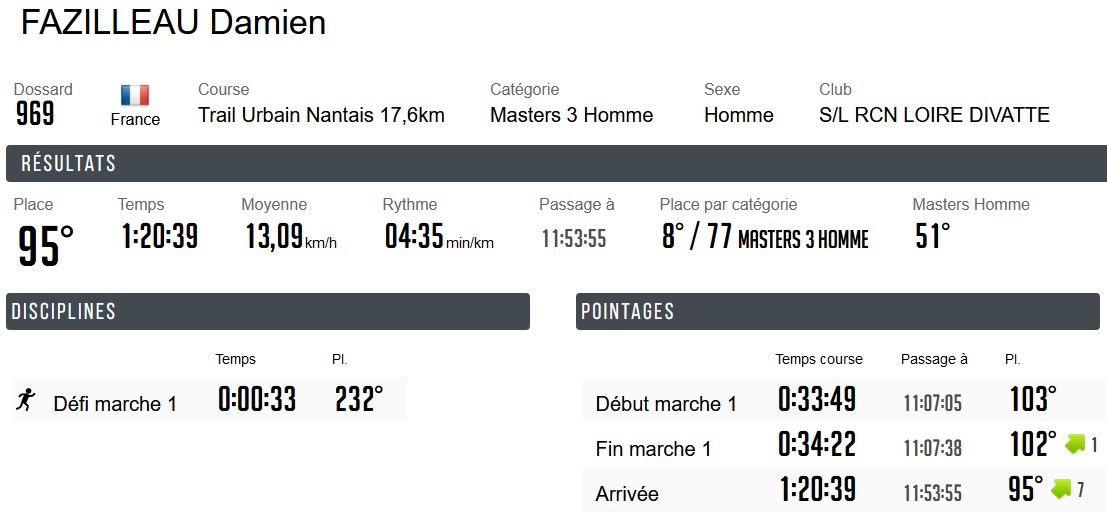Image resolution: width=1107 pixels, height=513 pixels.
Task: Click the Trail Urbain Nantais 17,6km course
Action: [x=321, y=115]
